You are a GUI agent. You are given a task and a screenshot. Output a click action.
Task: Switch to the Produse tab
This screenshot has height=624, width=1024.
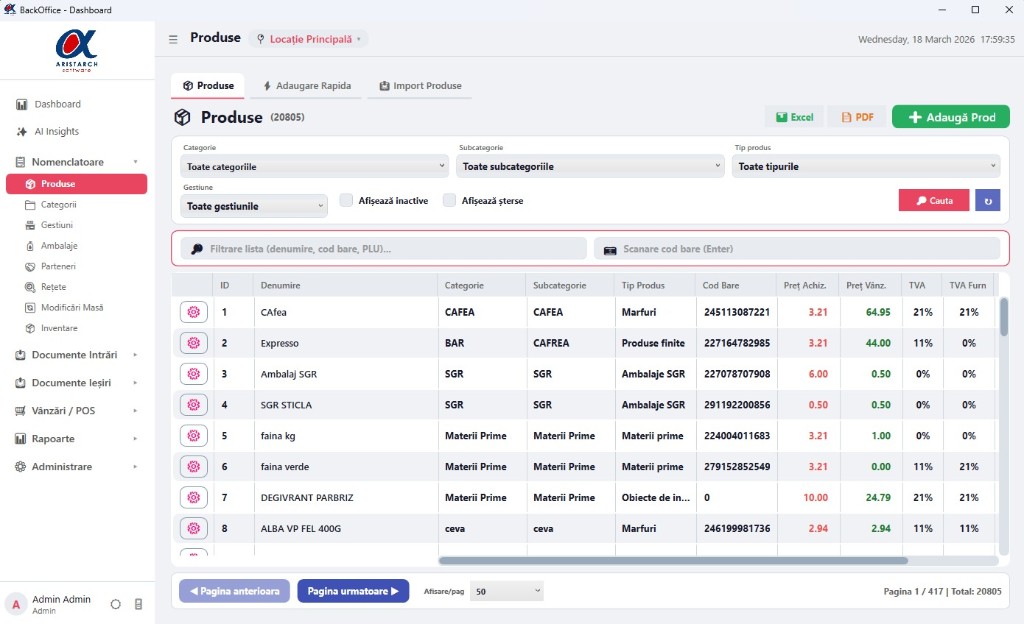click(208, 86)
